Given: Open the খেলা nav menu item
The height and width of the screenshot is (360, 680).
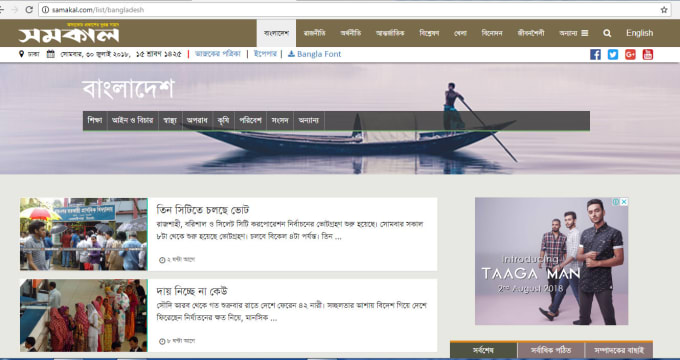Looking at the screenshot, I should (x=460, y=33).
